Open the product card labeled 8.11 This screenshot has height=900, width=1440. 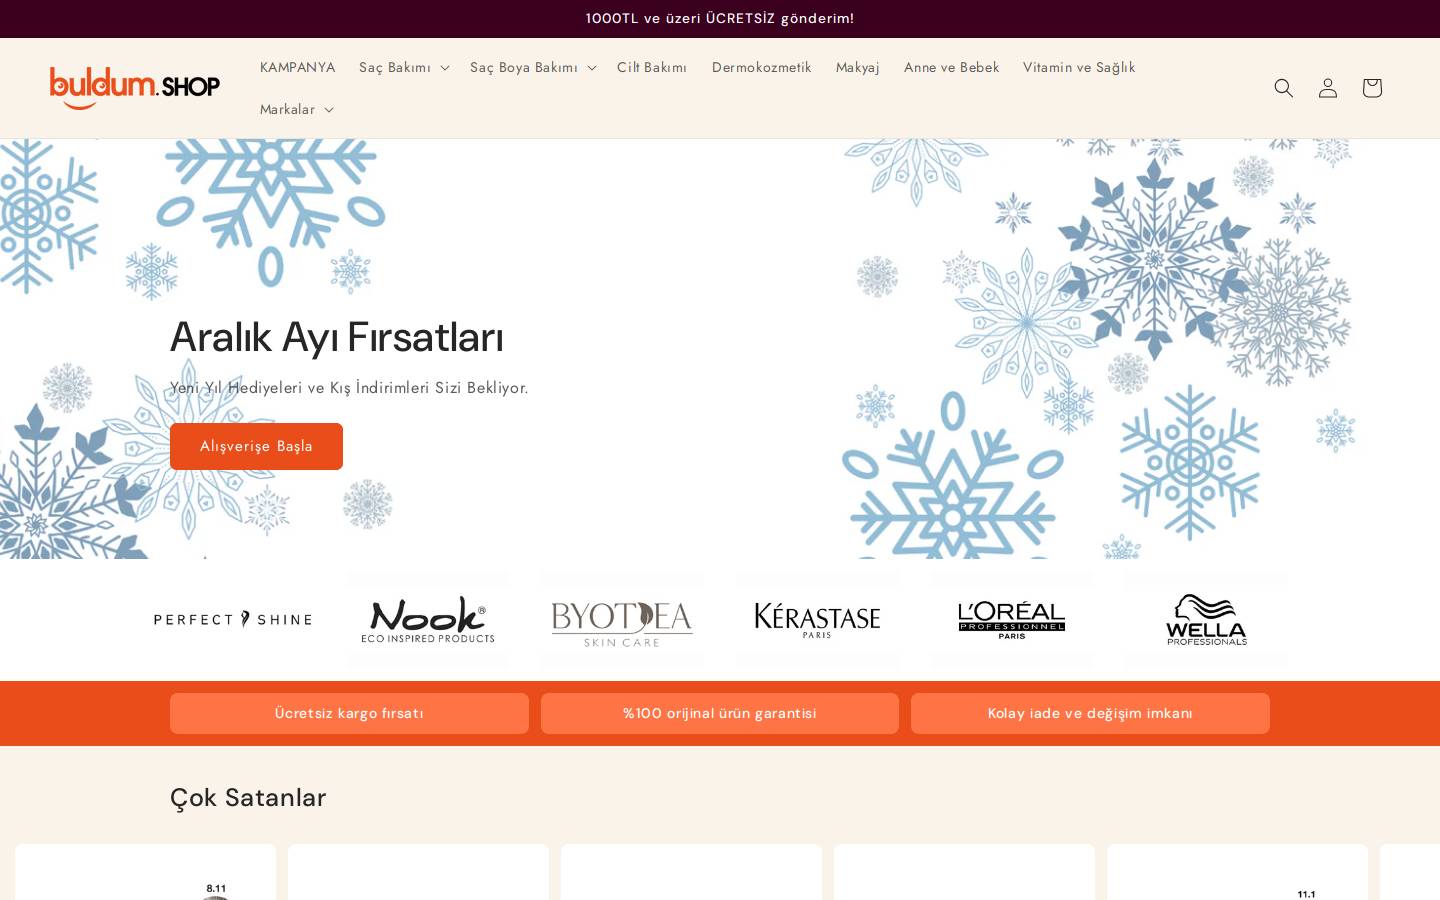pos(145,872)
